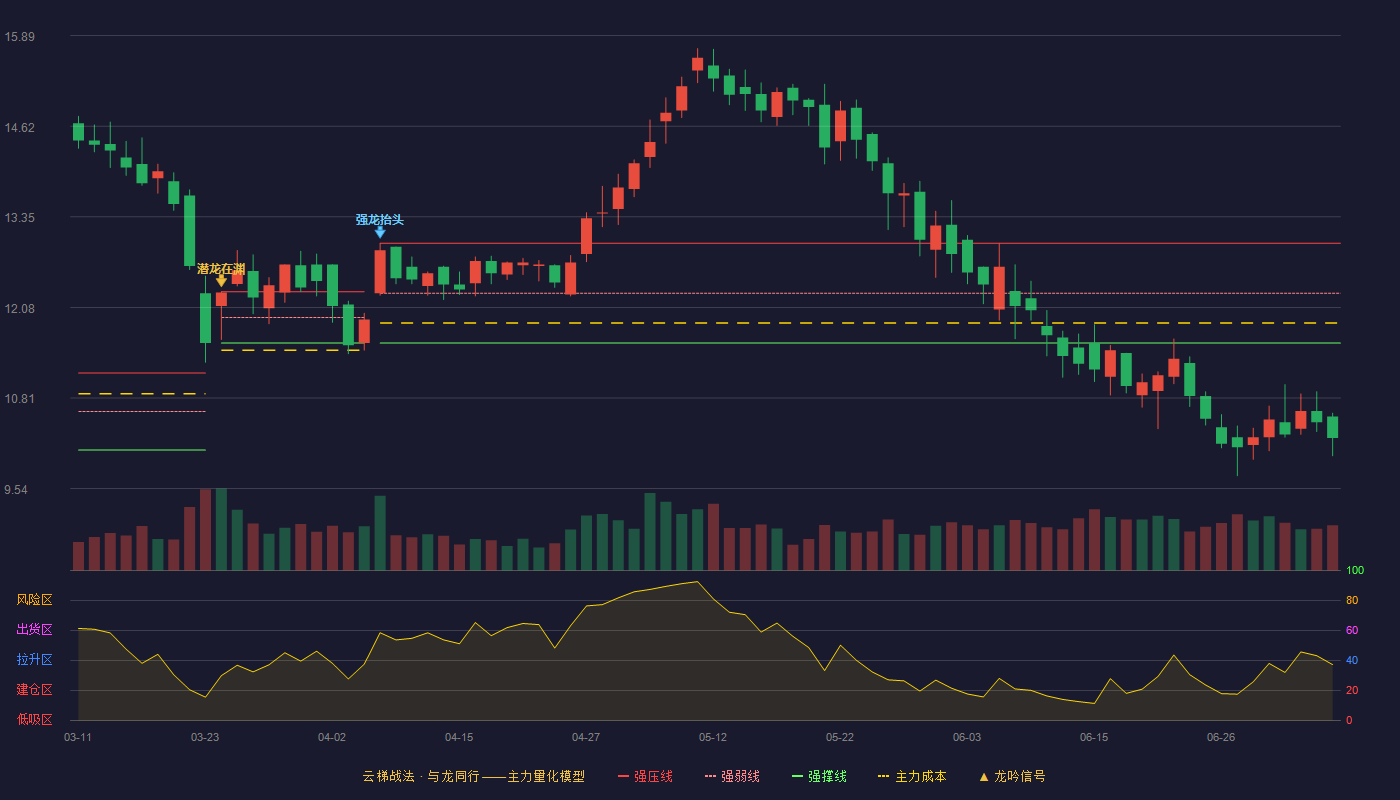Click the 潜龙在渊 yellow arrow signal marker
This screenshot has height=800, width=1400.
click(x=221, y=281)
